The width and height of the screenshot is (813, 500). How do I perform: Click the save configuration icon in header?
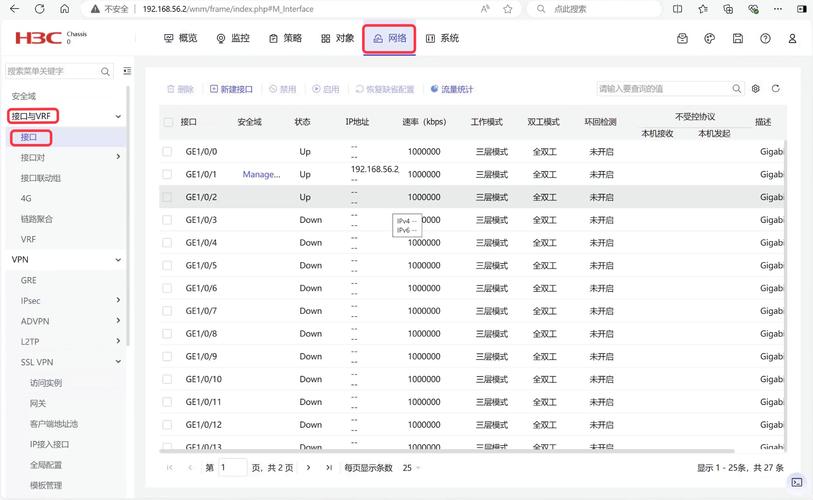738,38
